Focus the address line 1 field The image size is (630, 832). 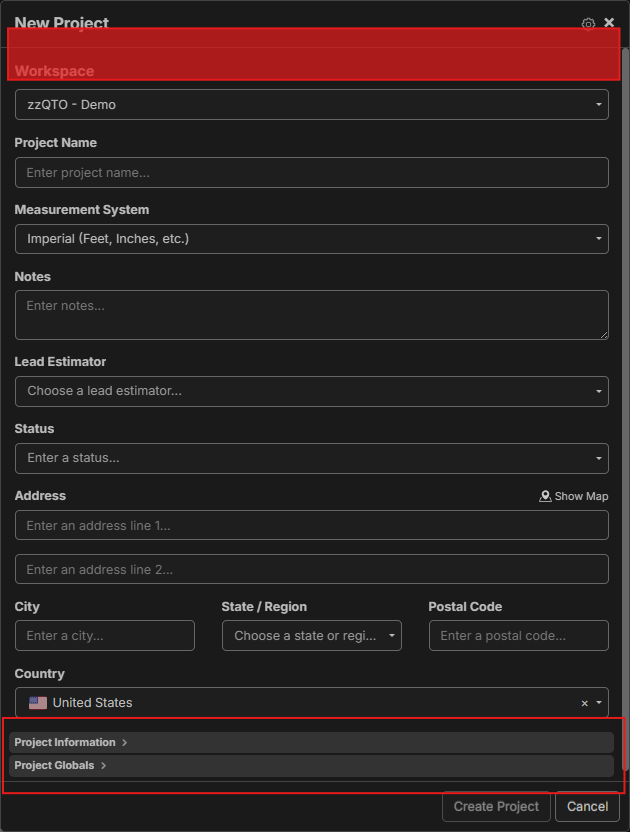tap(311, 525)
